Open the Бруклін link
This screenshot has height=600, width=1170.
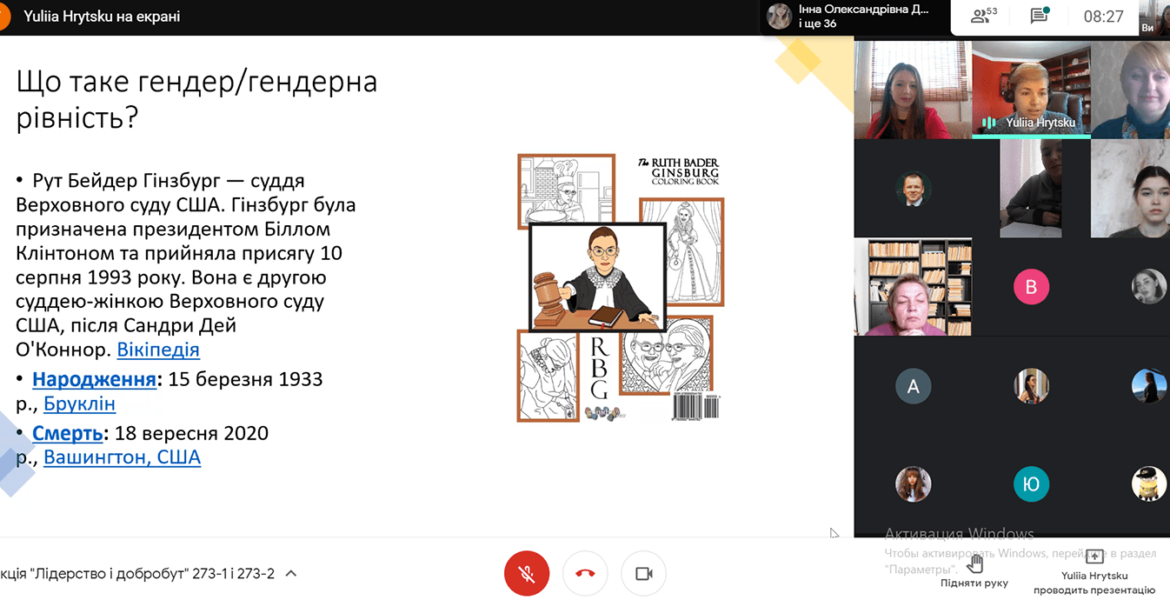[79, 404]
